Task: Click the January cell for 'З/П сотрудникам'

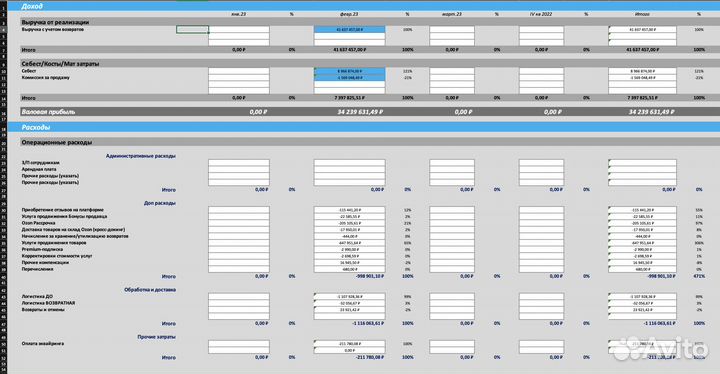Action: (239, 163)
